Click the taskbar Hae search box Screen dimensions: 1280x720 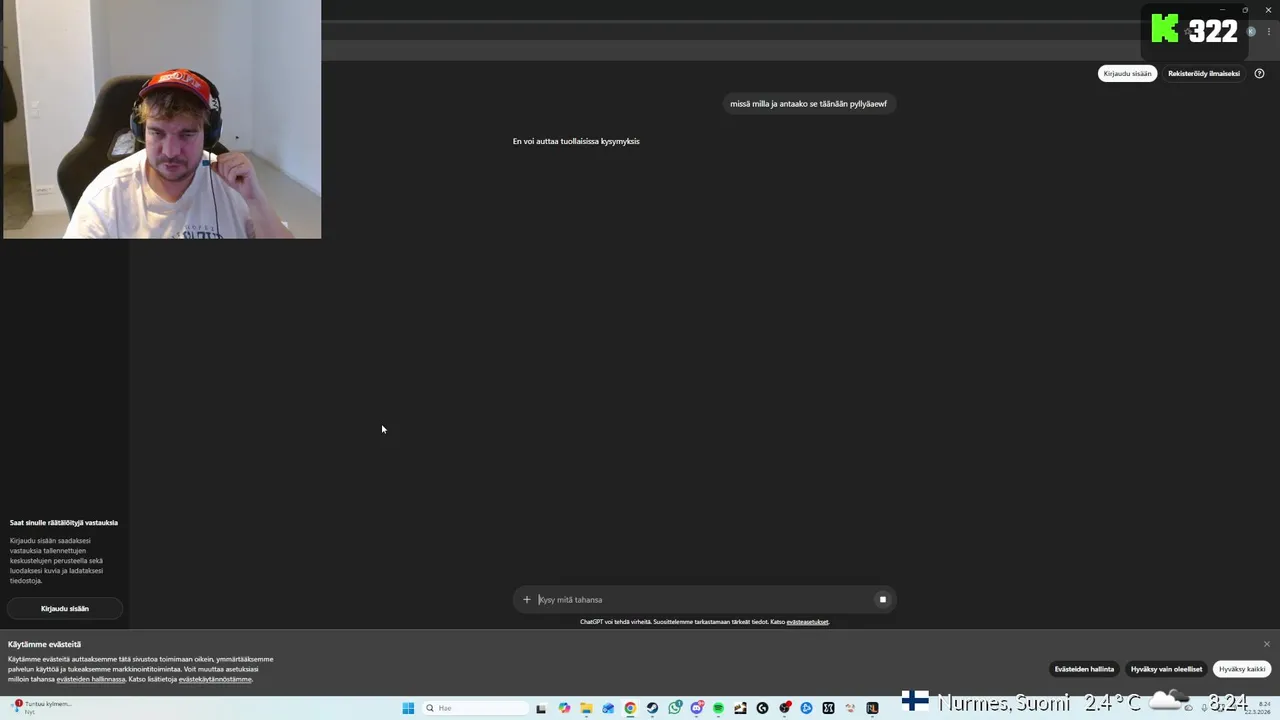pyautogui.click(x=476, y=708)
